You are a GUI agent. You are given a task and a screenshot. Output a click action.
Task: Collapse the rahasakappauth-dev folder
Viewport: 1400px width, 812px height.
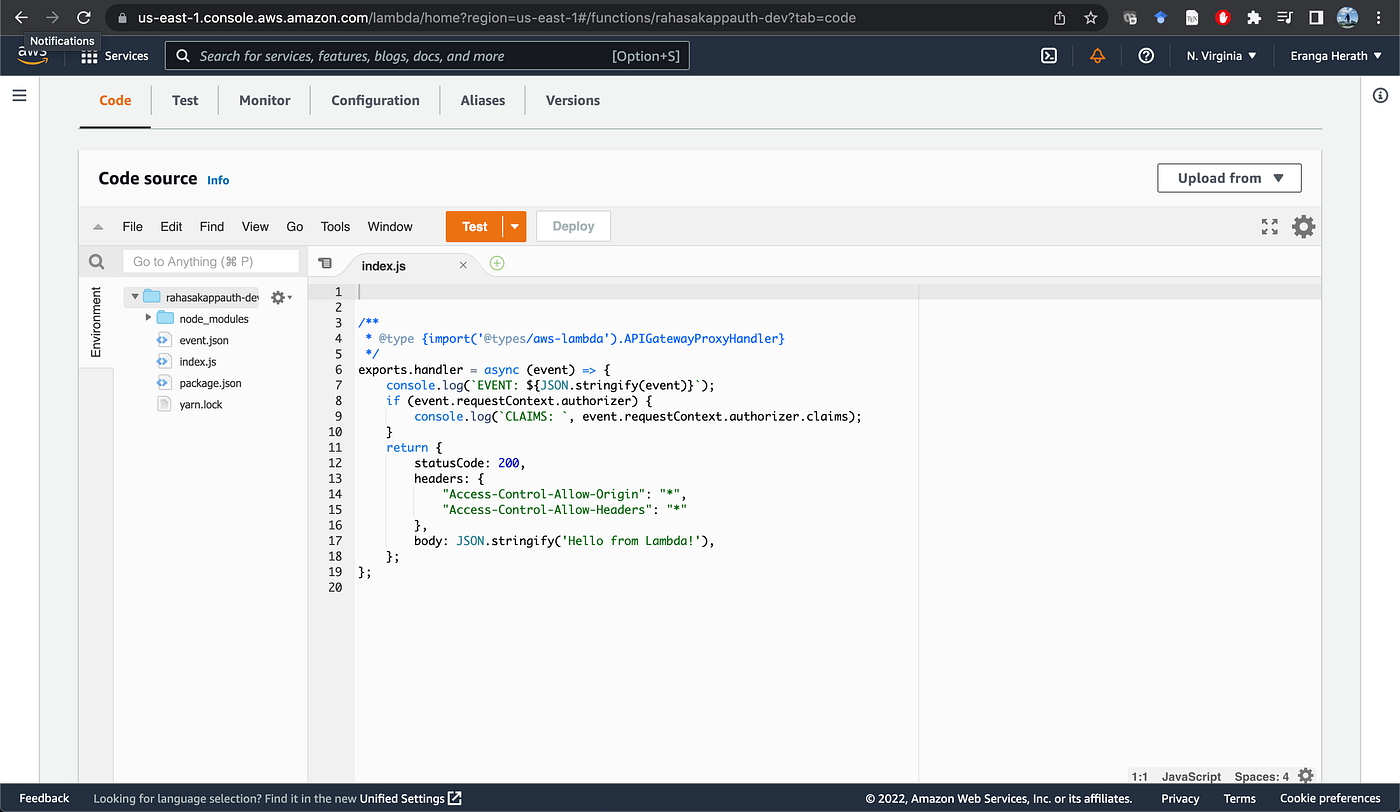click(135, 297)
